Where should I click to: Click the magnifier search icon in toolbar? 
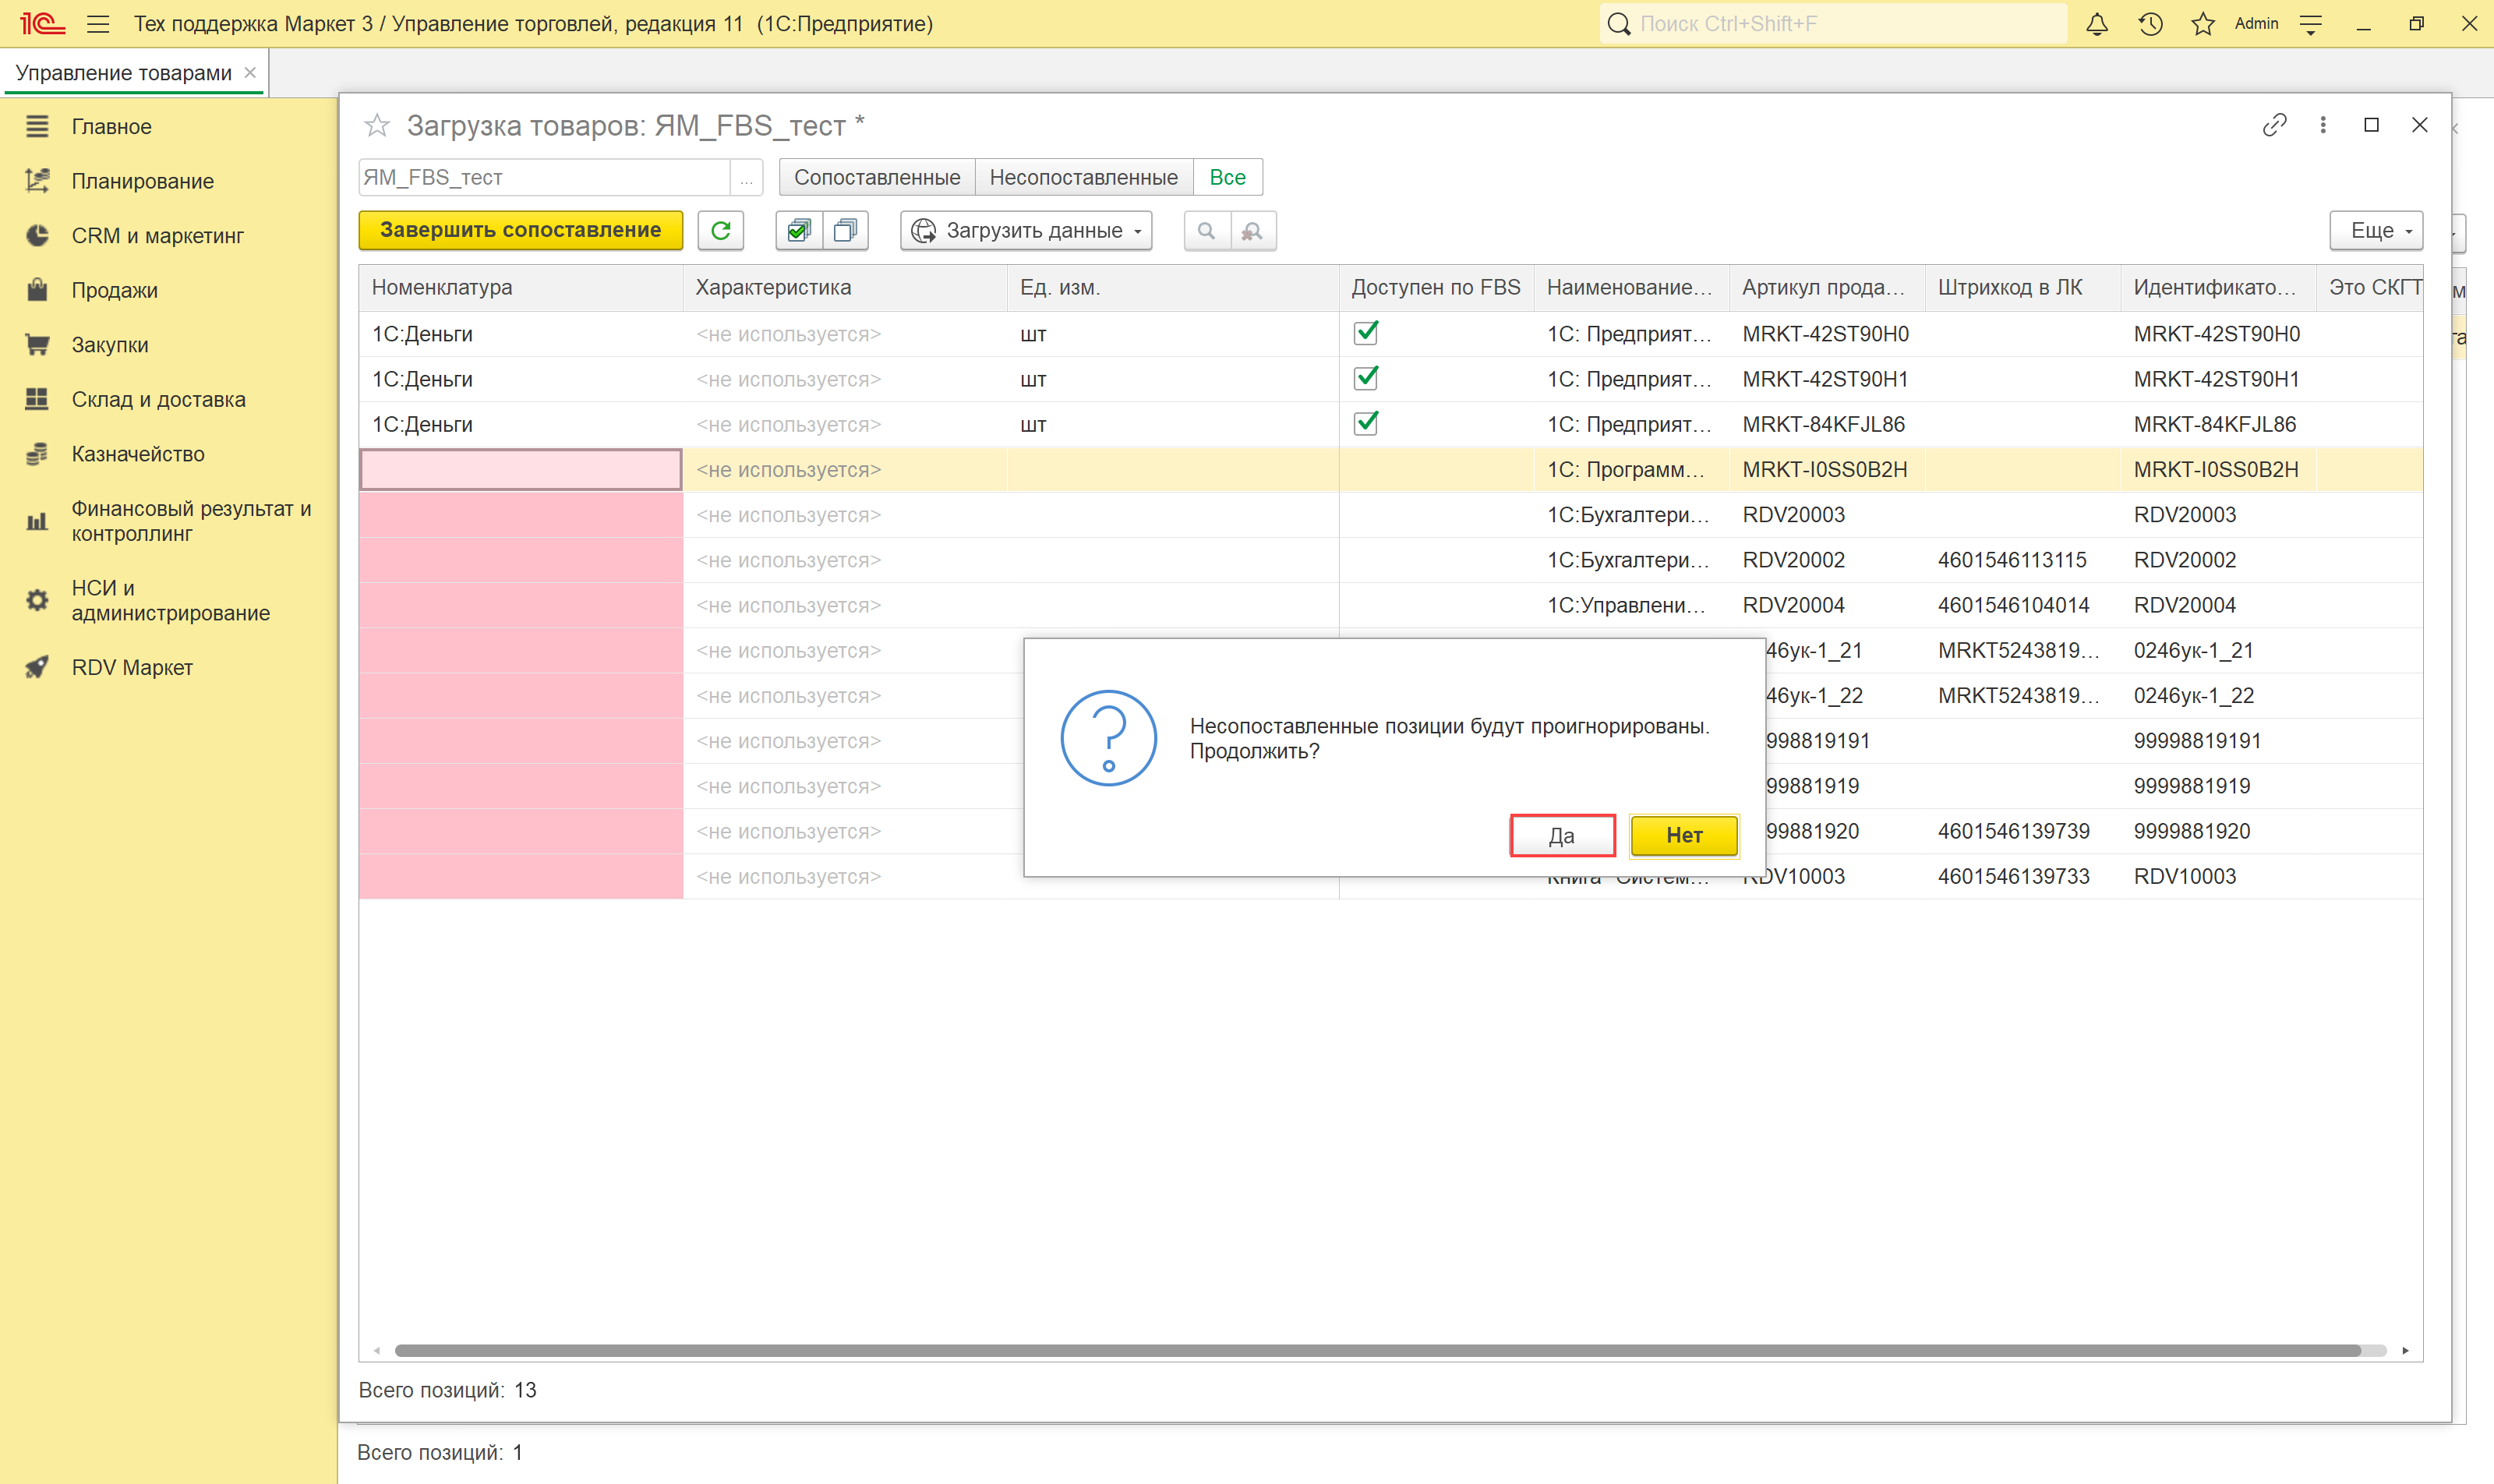tap(1206, 231)
